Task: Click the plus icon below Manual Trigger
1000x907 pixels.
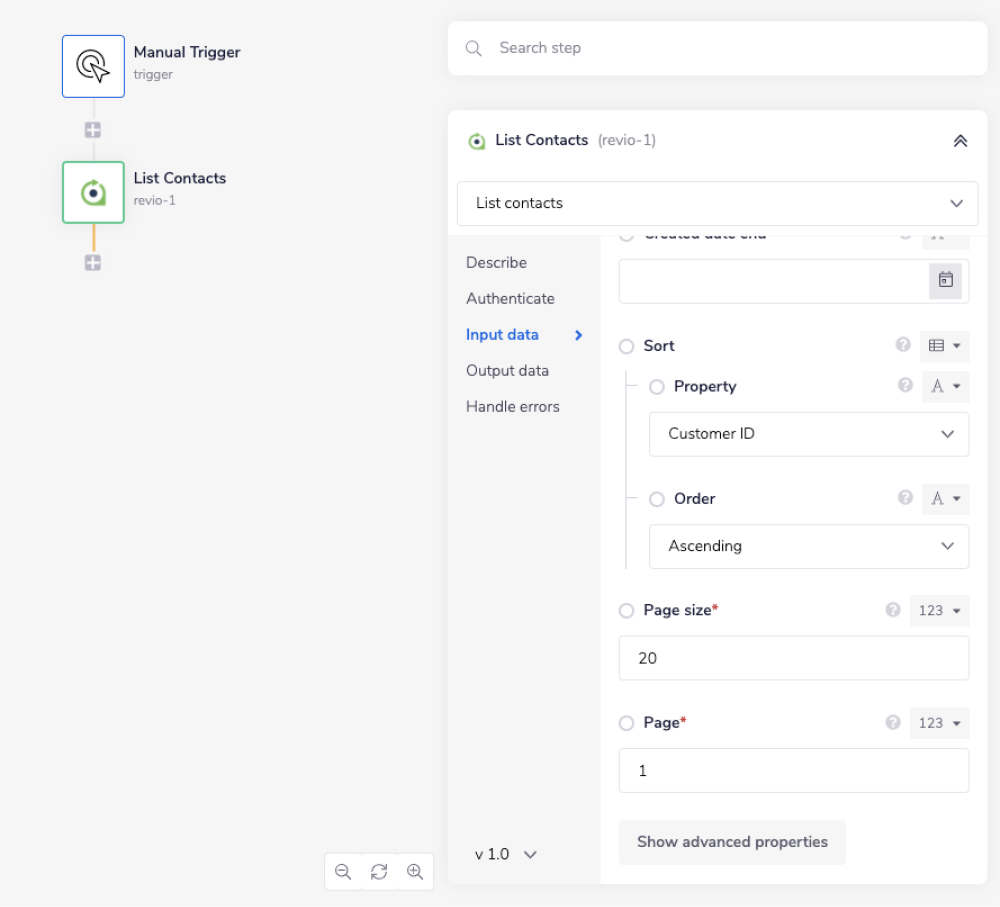Action: (93, 130)
